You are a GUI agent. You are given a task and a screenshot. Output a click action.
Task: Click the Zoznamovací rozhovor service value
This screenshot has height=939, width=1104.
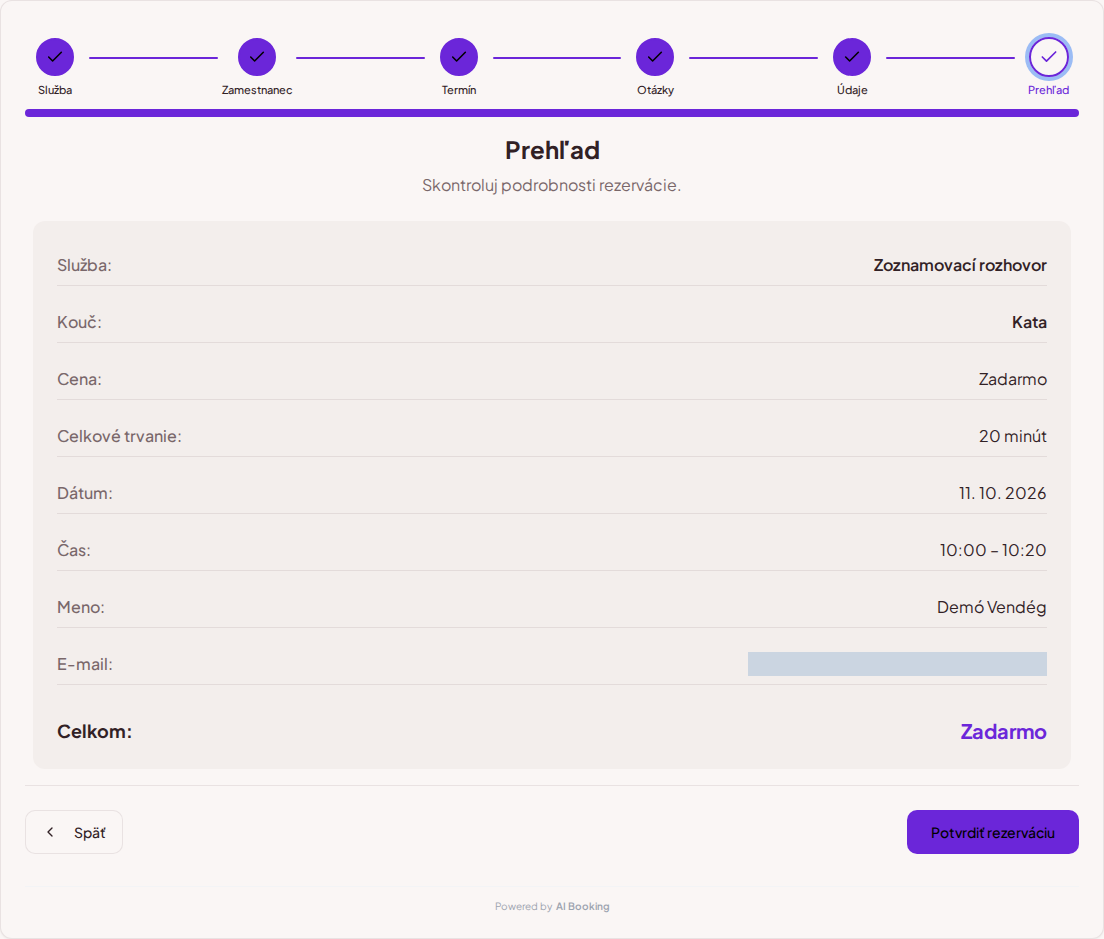(x=960, y=265)
